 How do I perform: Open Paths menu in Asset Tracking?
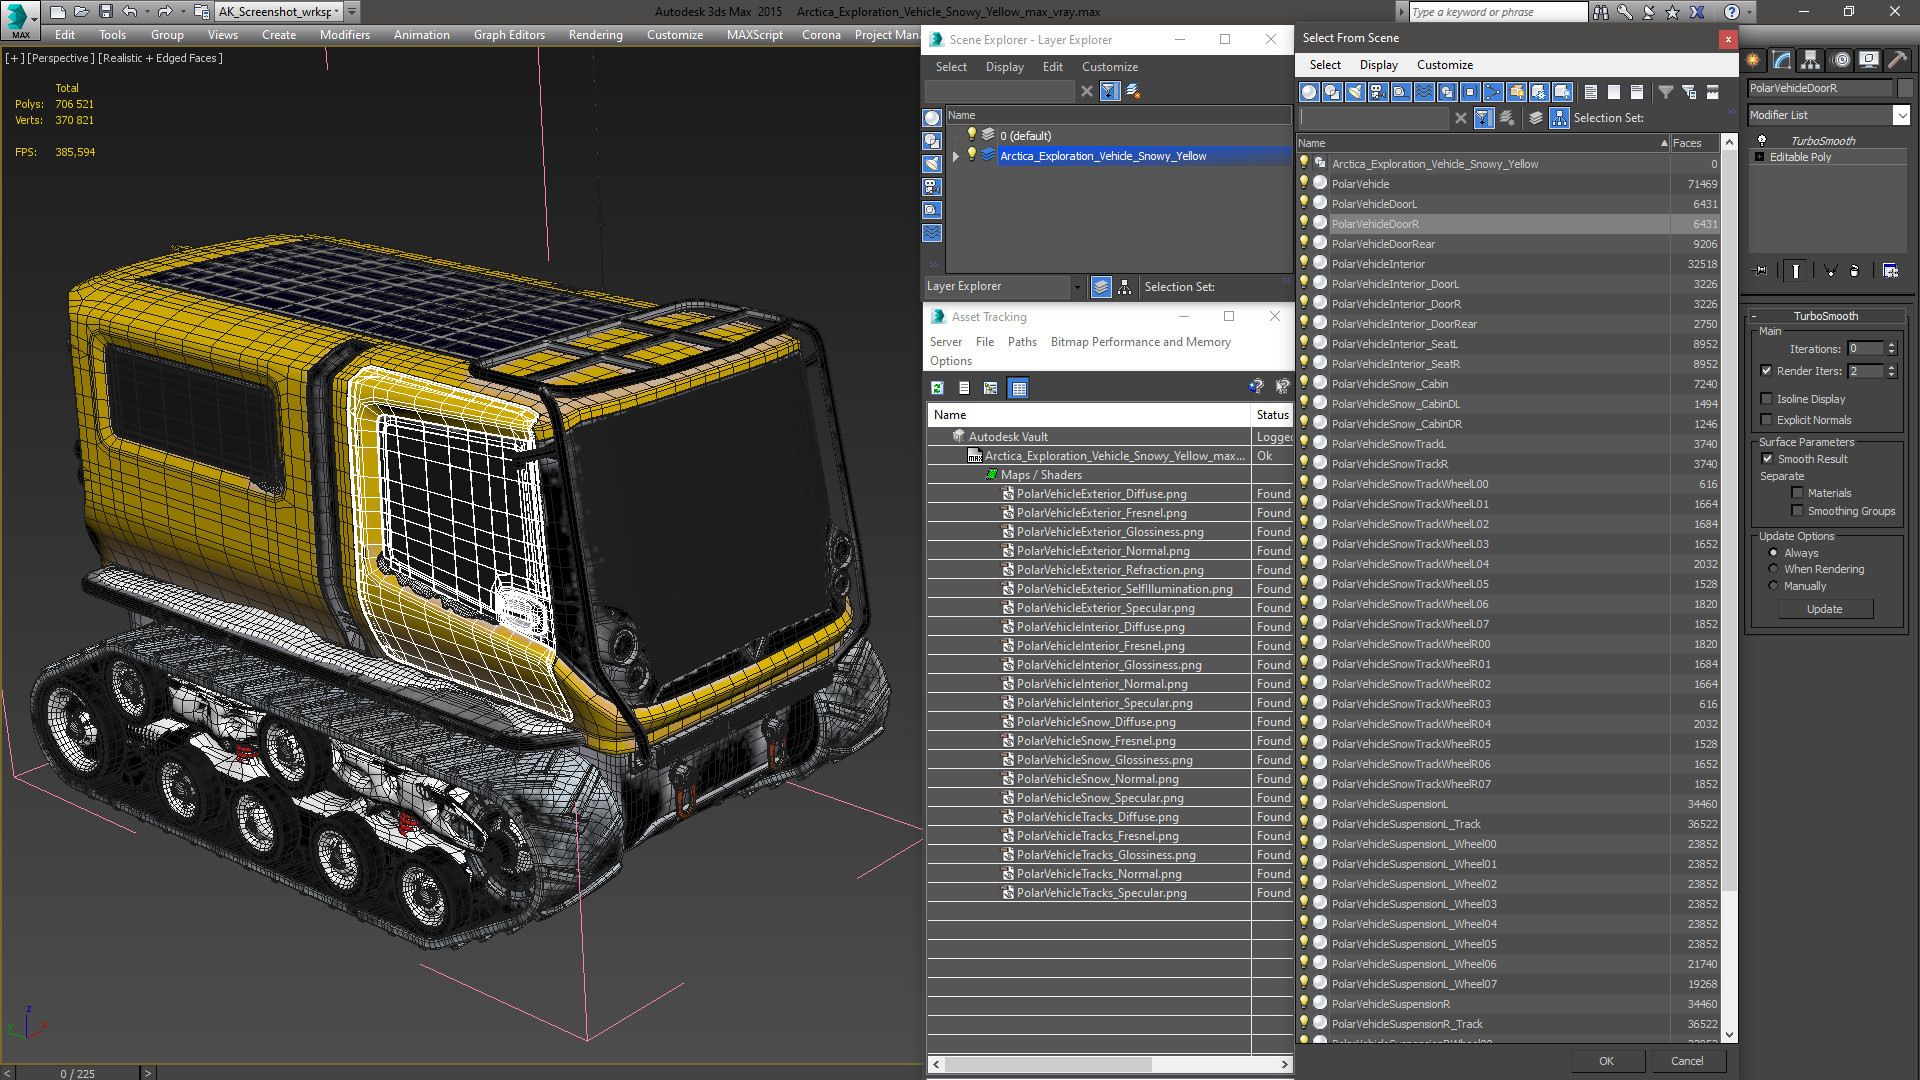click(x=1022, y=342)
